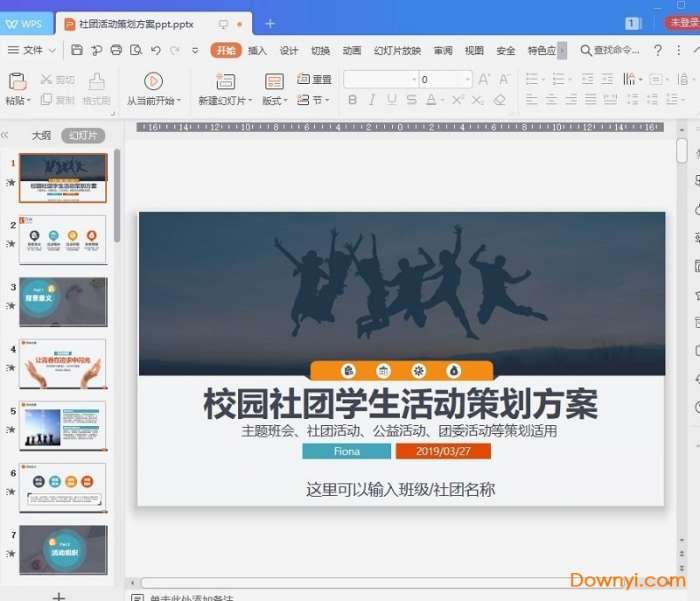
Task: Start slideshow with 从当前开始 play icon
Action: 153,81
